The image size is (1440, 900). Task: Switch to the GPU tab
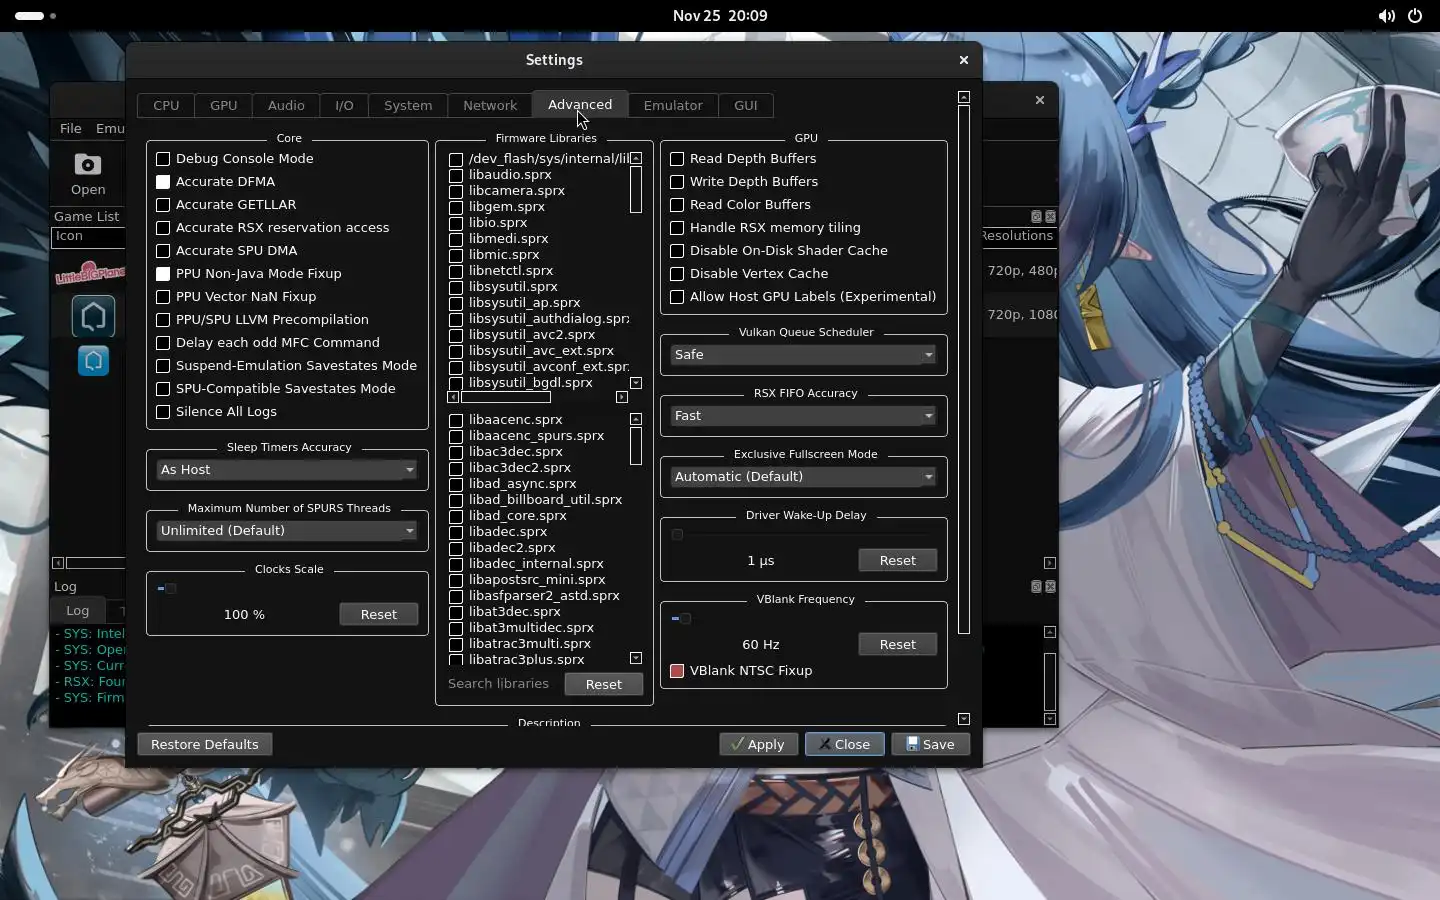click(x=224, y=105)
